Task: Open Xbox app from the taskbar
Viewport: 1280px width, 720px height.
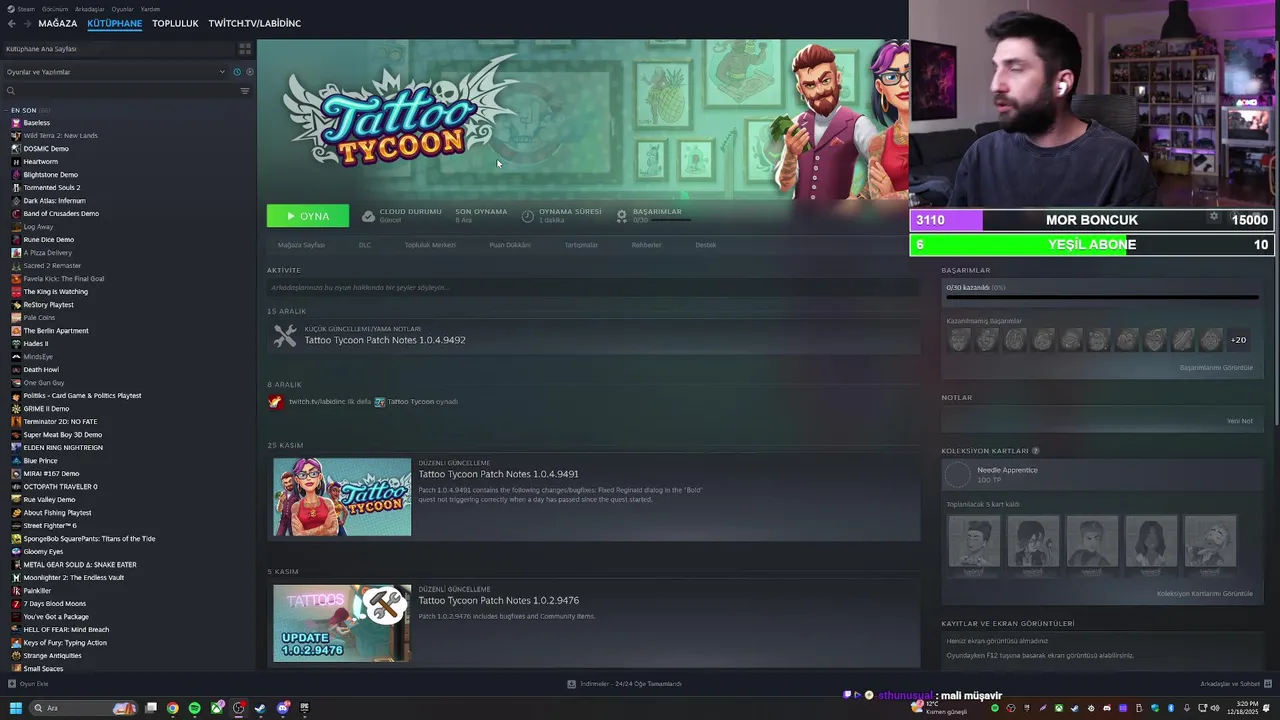Action: [x=217, y=708]
